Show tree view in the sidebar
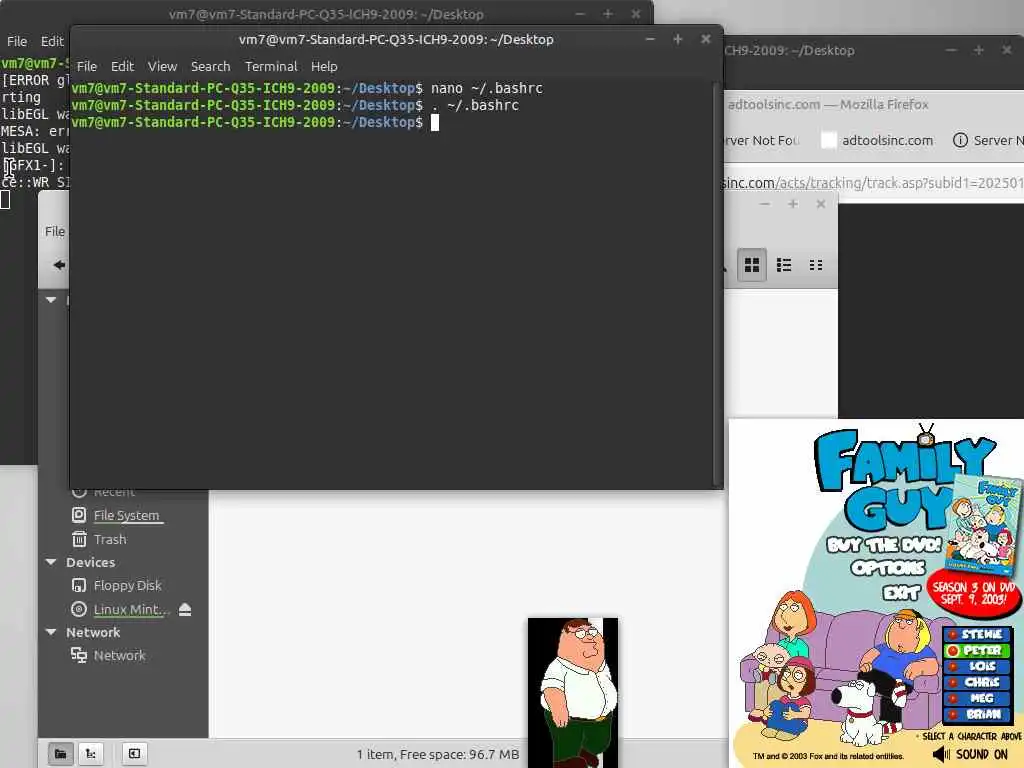 91,754
